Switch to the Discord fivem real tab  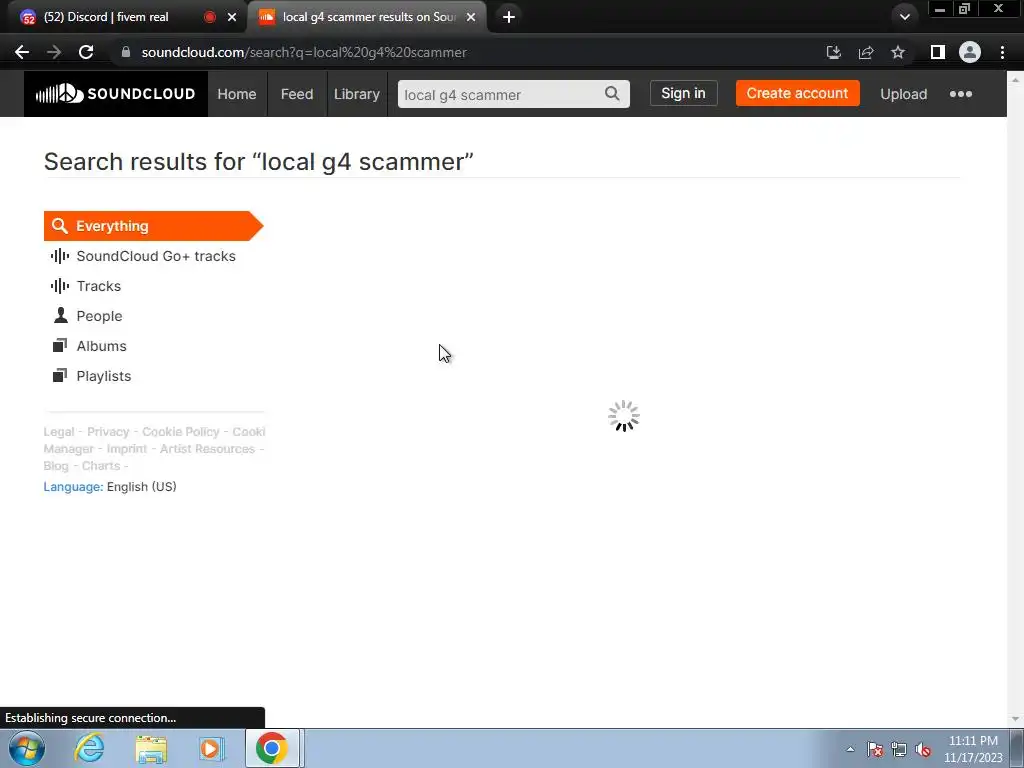tap(124, 17)
